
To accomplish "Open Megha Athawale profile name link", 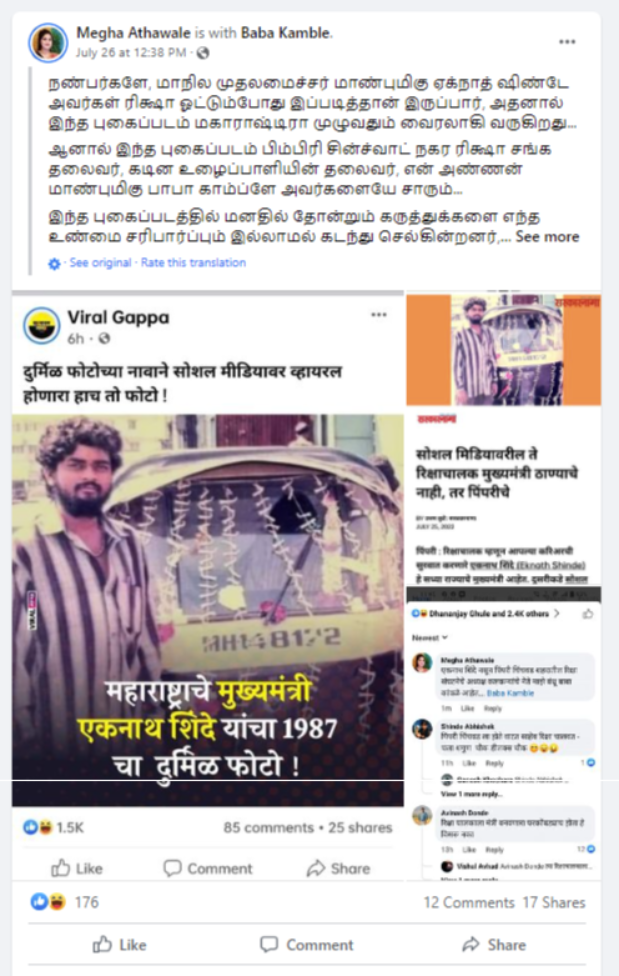I will [x=133, y=32].
